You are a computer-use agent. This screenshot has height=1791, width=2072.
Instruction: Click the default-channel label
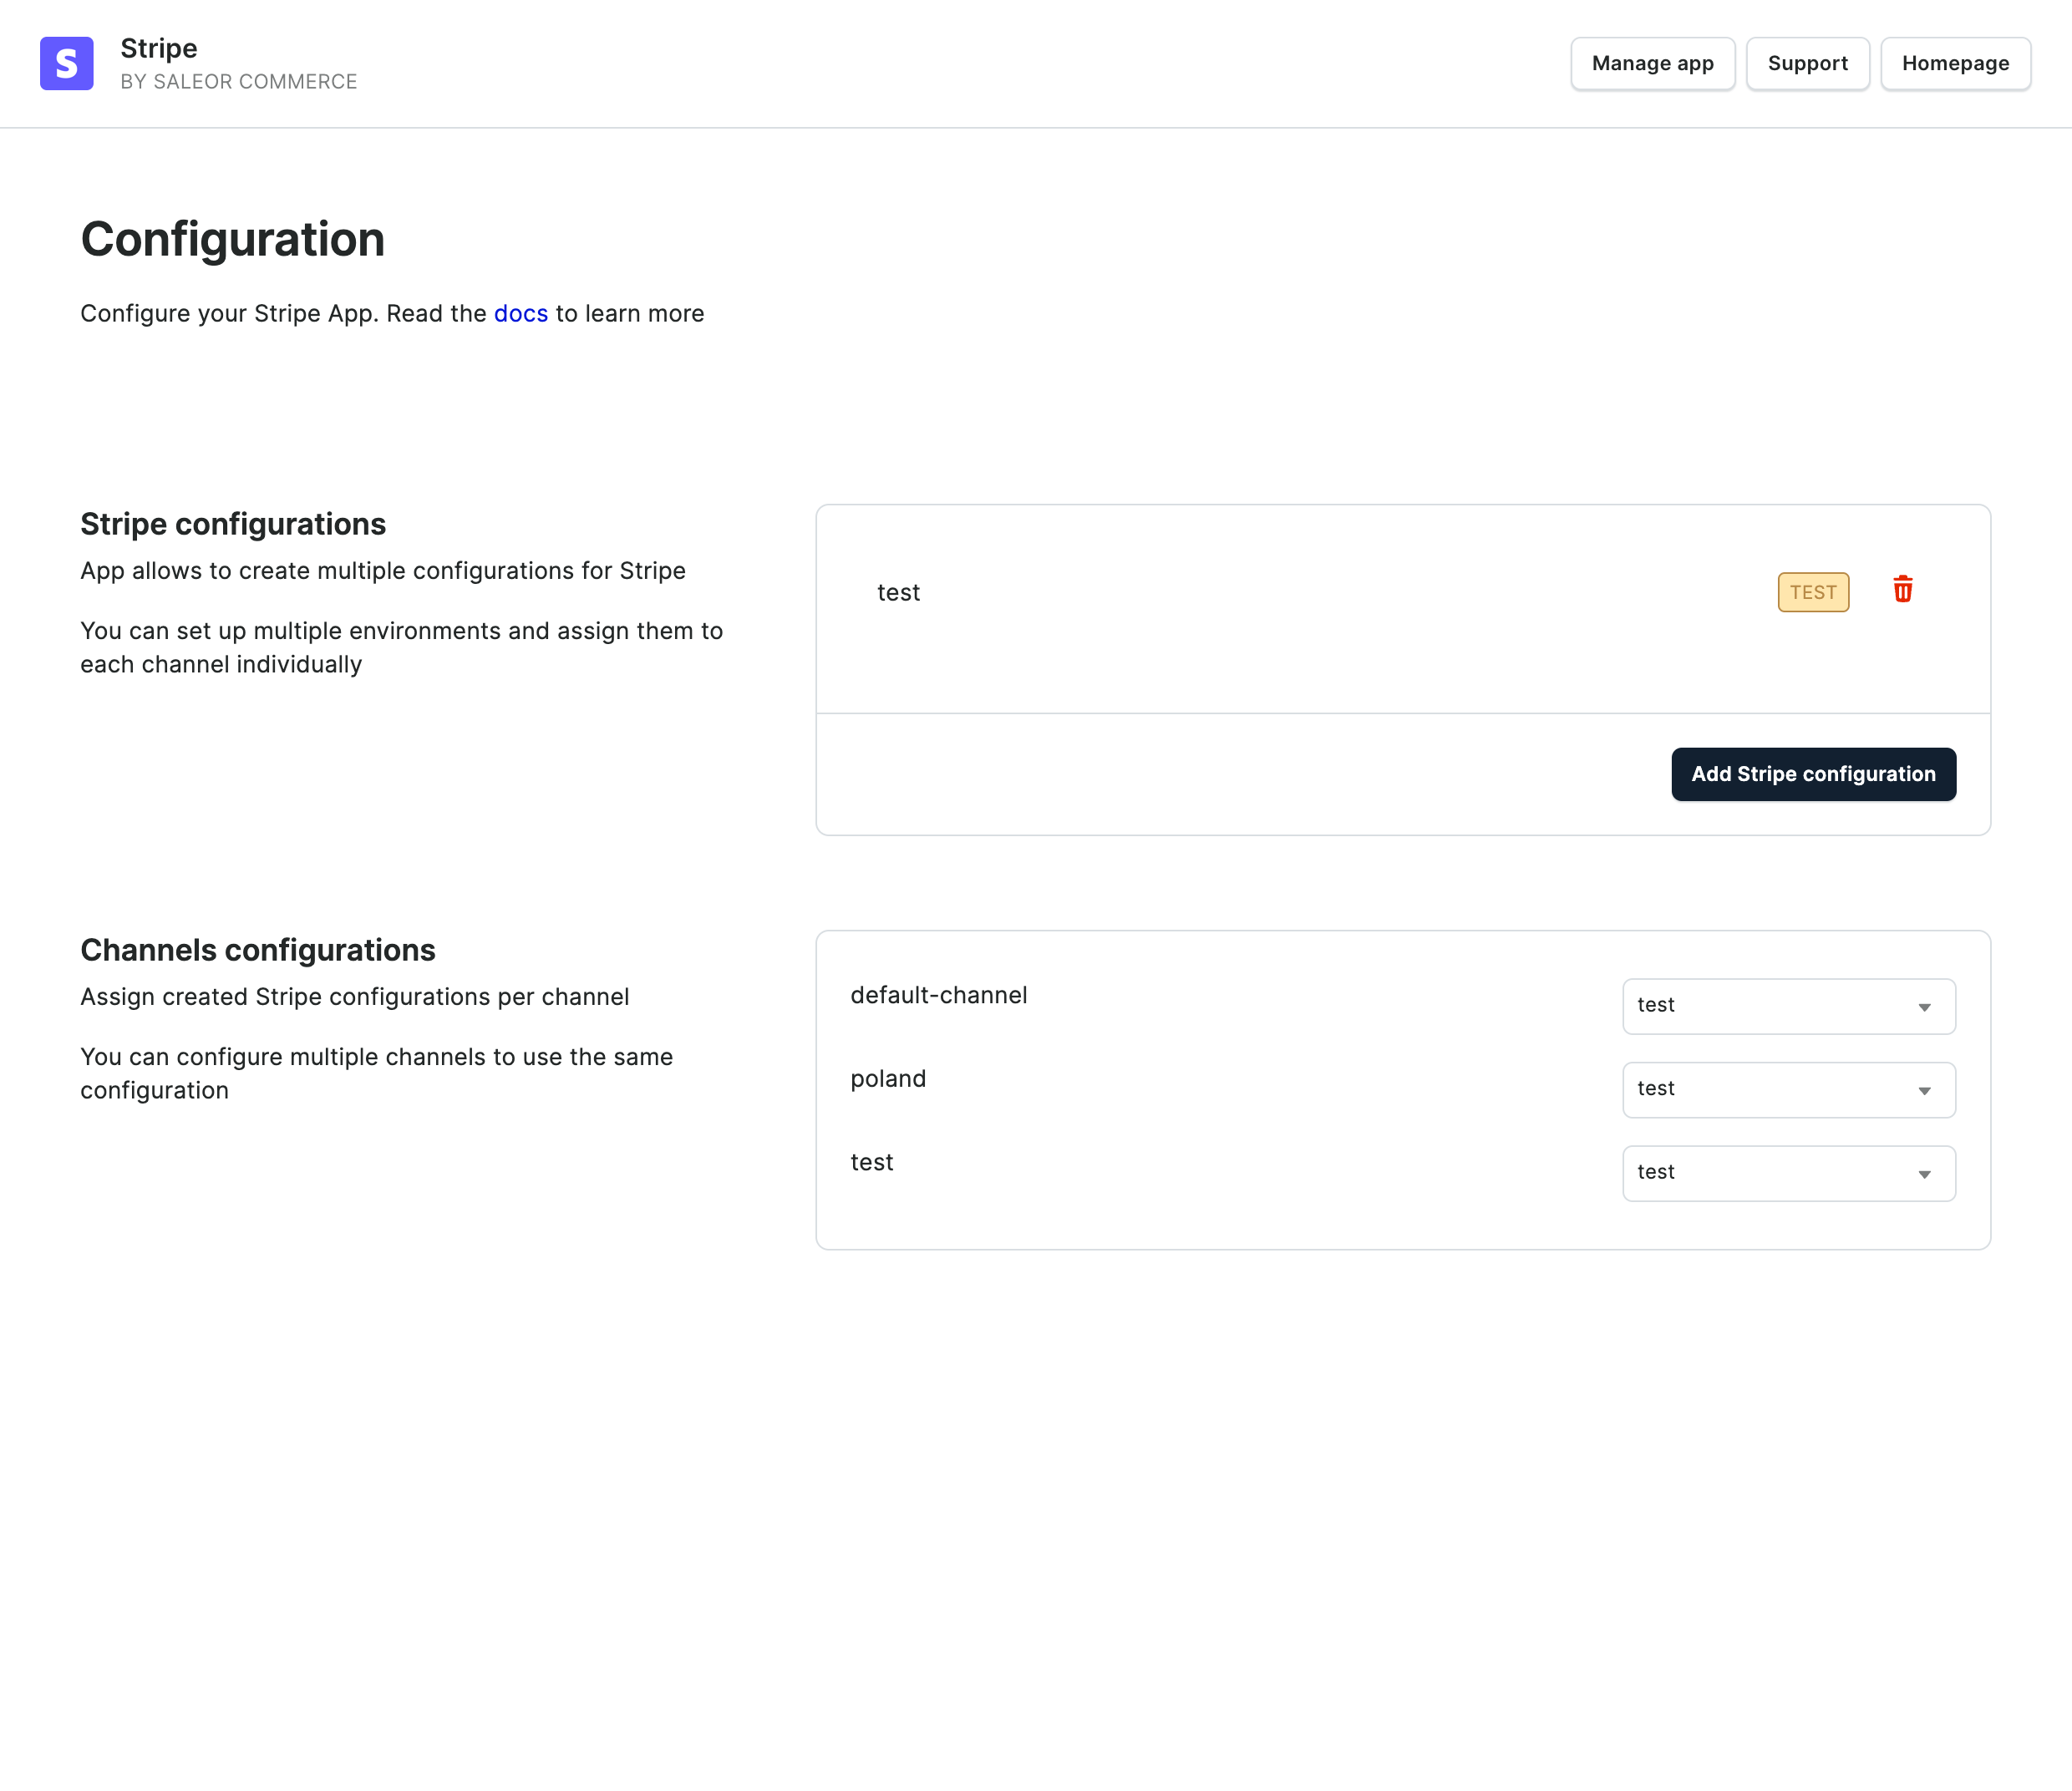click(938, 995)
